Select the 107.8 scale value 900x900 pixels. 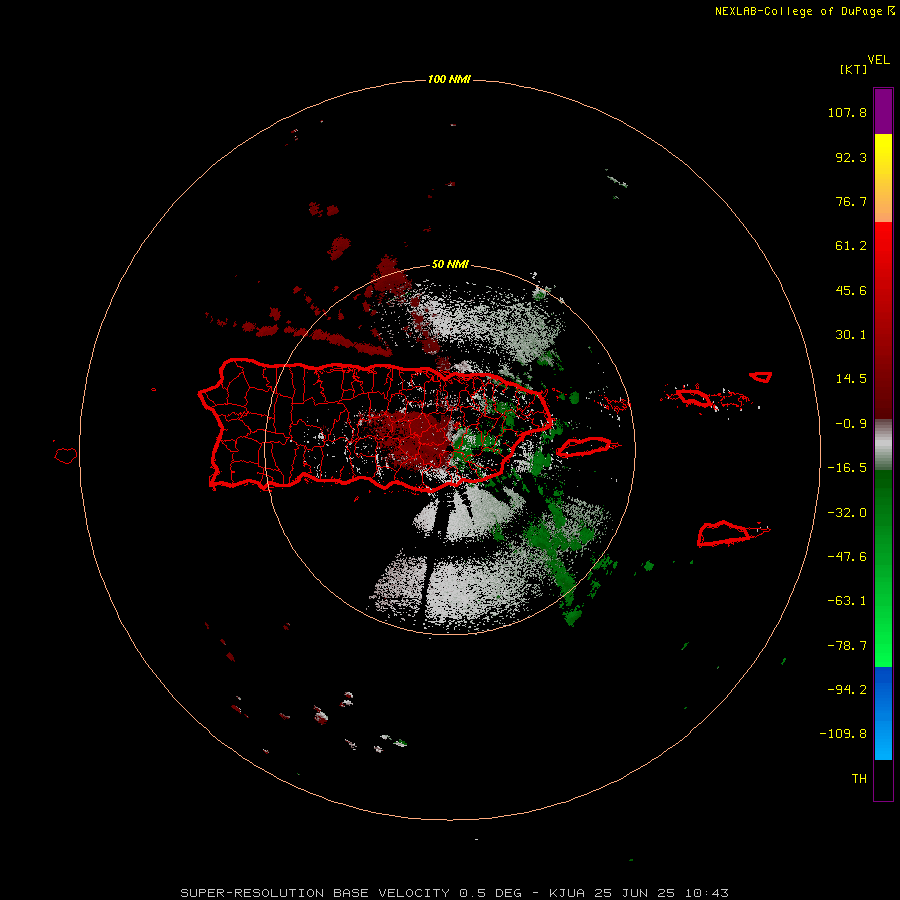pos(847,112)
